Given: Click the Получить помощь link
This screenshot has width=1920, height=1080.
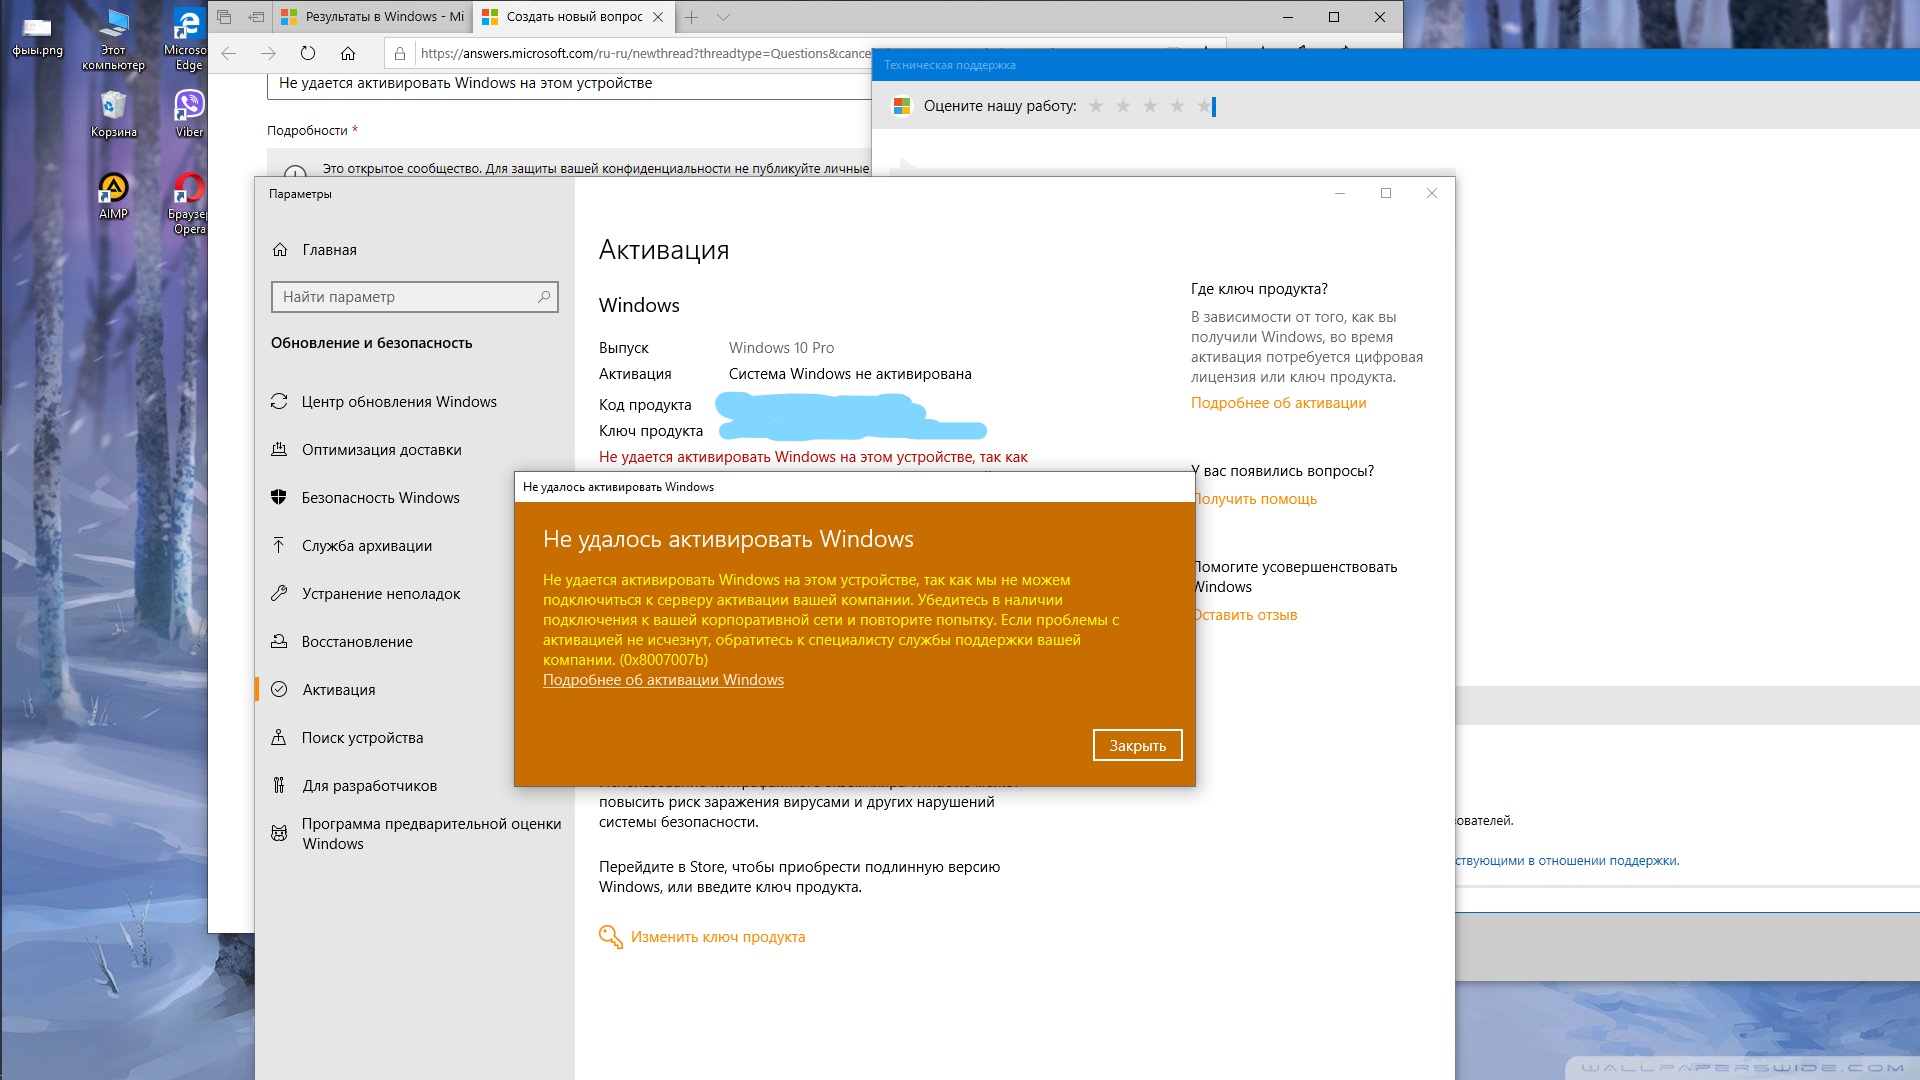Looking at the screenshot, I should [x=1256, y=499].
